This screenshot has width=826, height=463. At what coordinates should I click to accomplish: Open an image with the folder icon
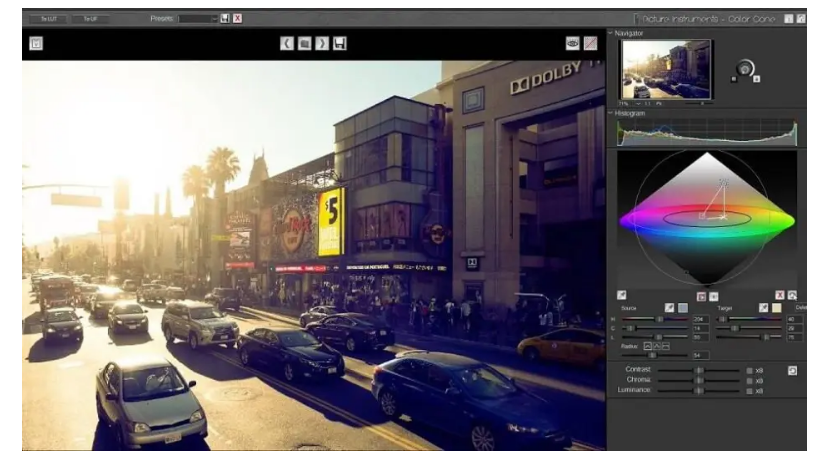click(x=304, y=43)
